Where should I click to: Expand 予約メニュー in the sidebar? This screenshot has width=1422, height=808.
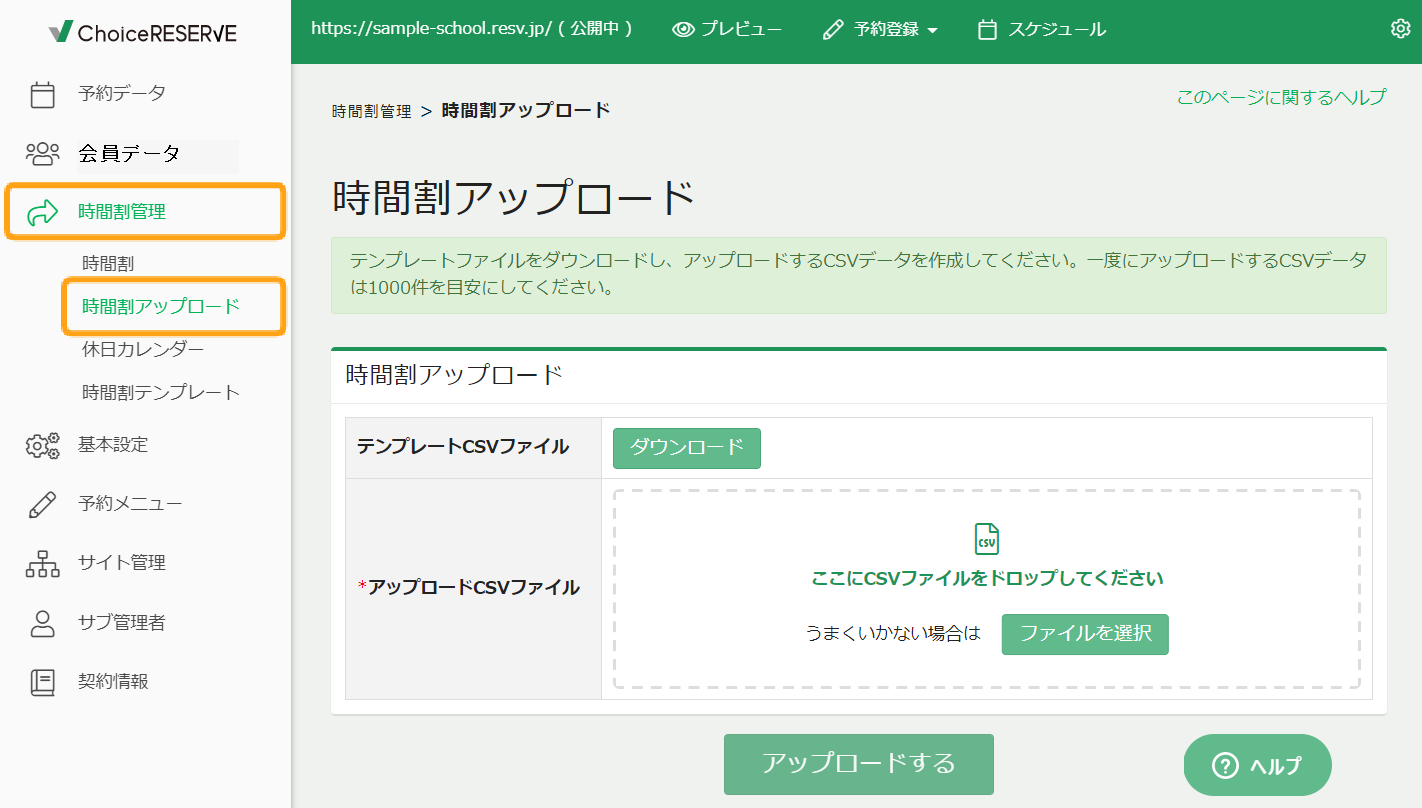[x=130, y=504]
